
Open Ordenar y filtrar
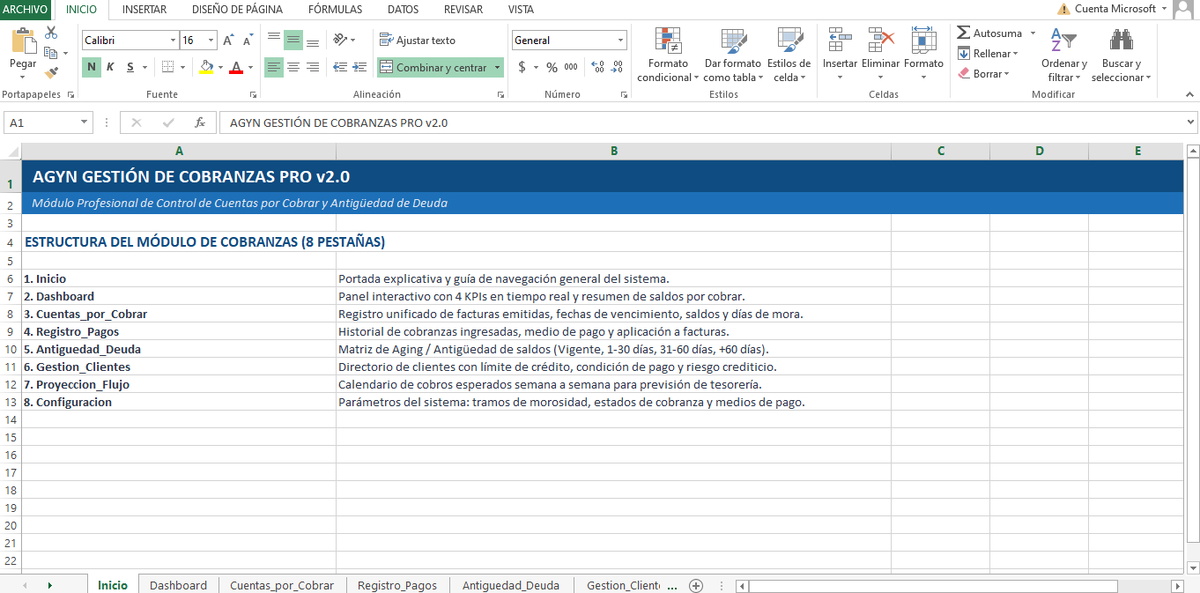(x=1063, y=55)
